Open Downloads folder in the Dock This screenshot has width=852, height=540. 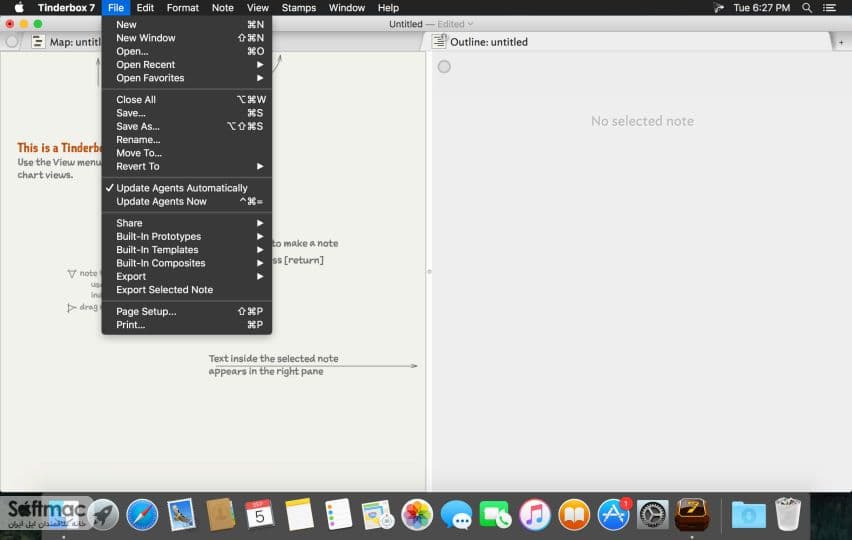pyautogui.click(x=748, y=514)
